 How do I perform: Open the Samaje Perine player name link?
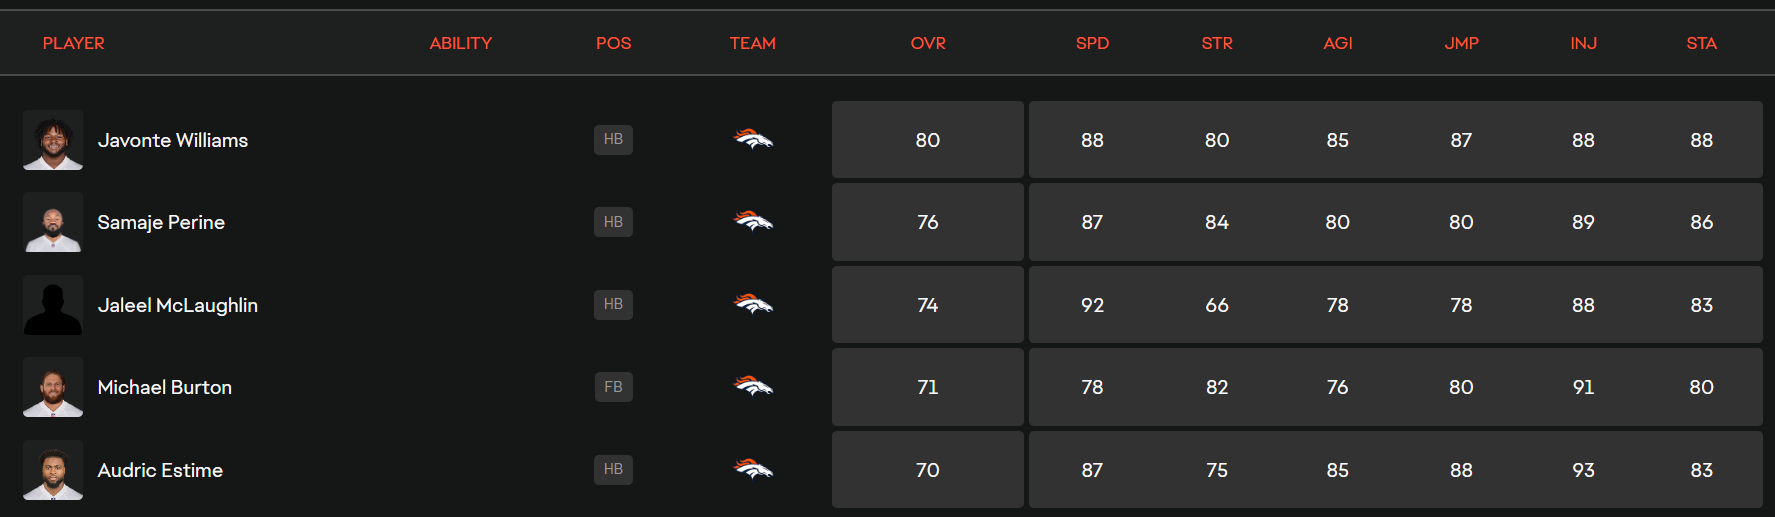point(161,222)
